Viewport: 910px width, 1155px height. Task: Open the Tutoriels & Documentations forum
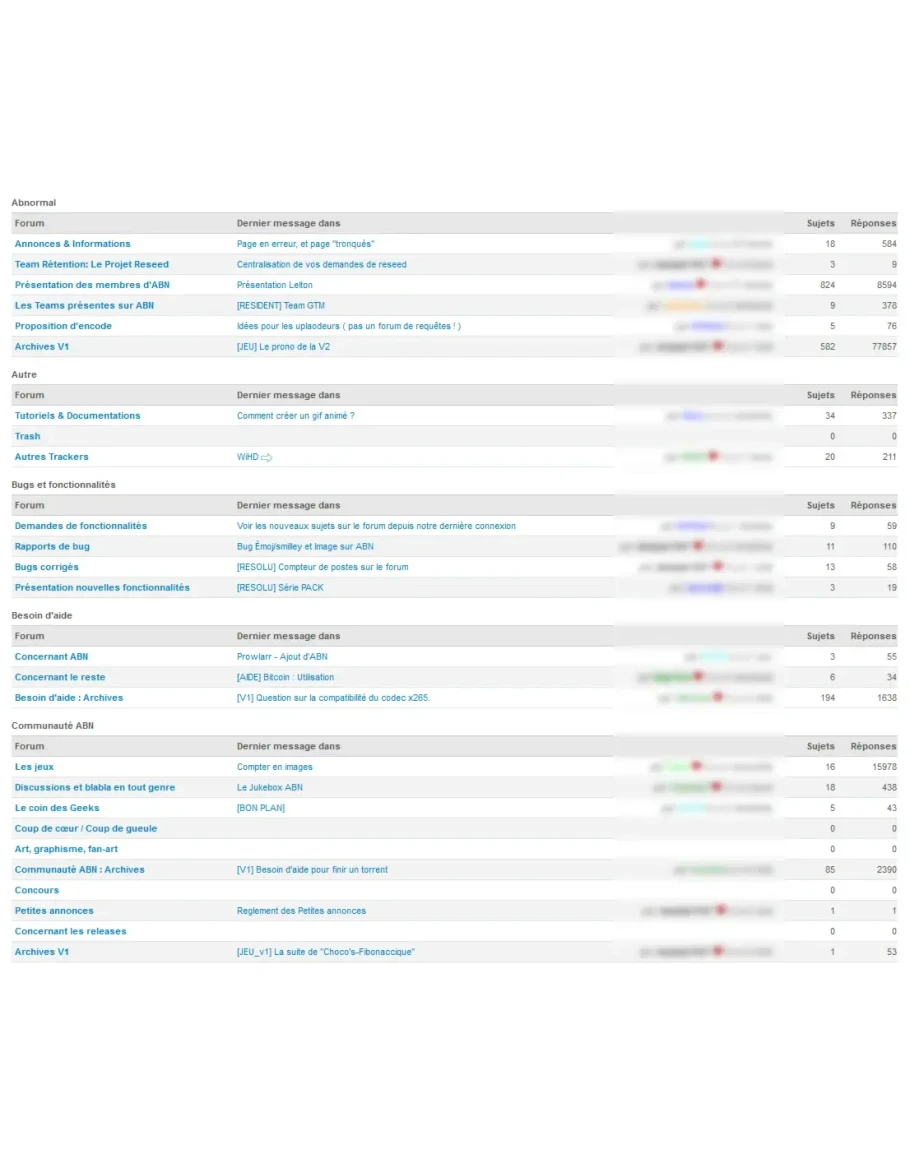77,416
